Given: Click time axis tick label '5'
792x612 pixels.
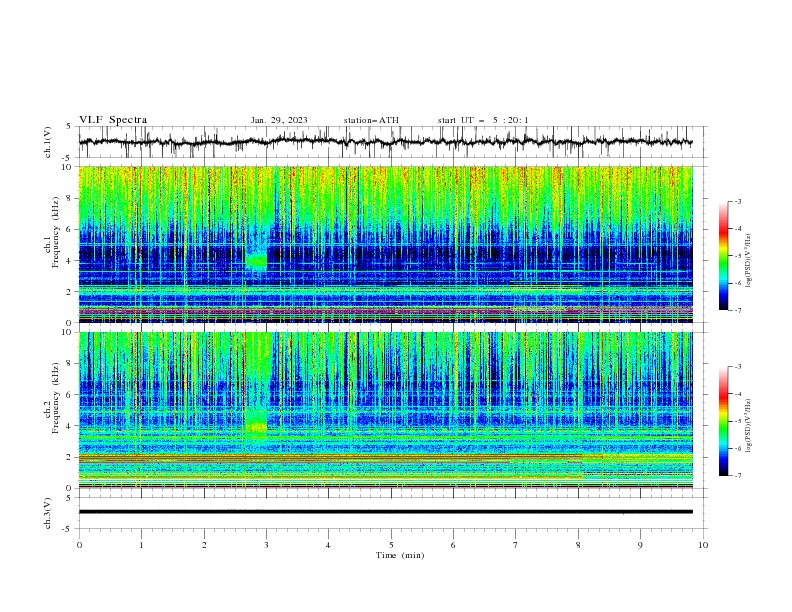Looking at the screenshot, I should click(x=391, y=545).
